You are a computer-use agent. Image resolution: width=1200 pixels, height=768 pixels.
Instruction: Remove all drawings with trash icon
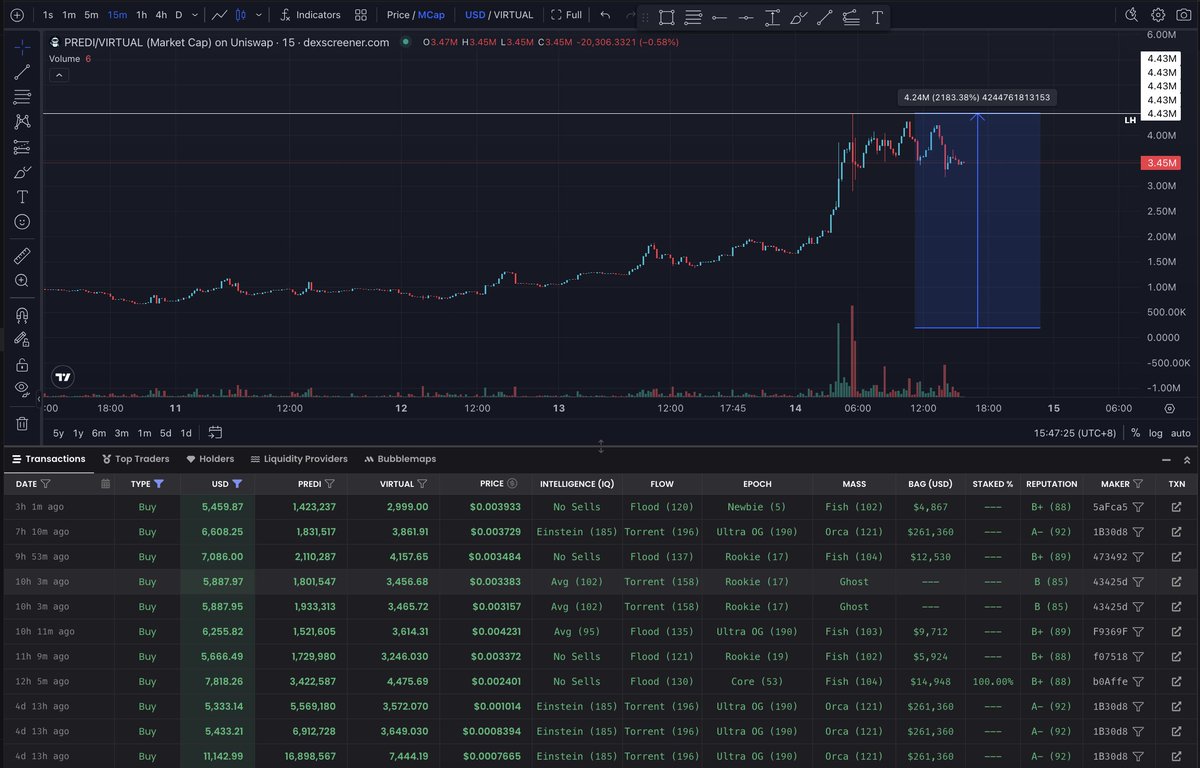pos(22,424)
